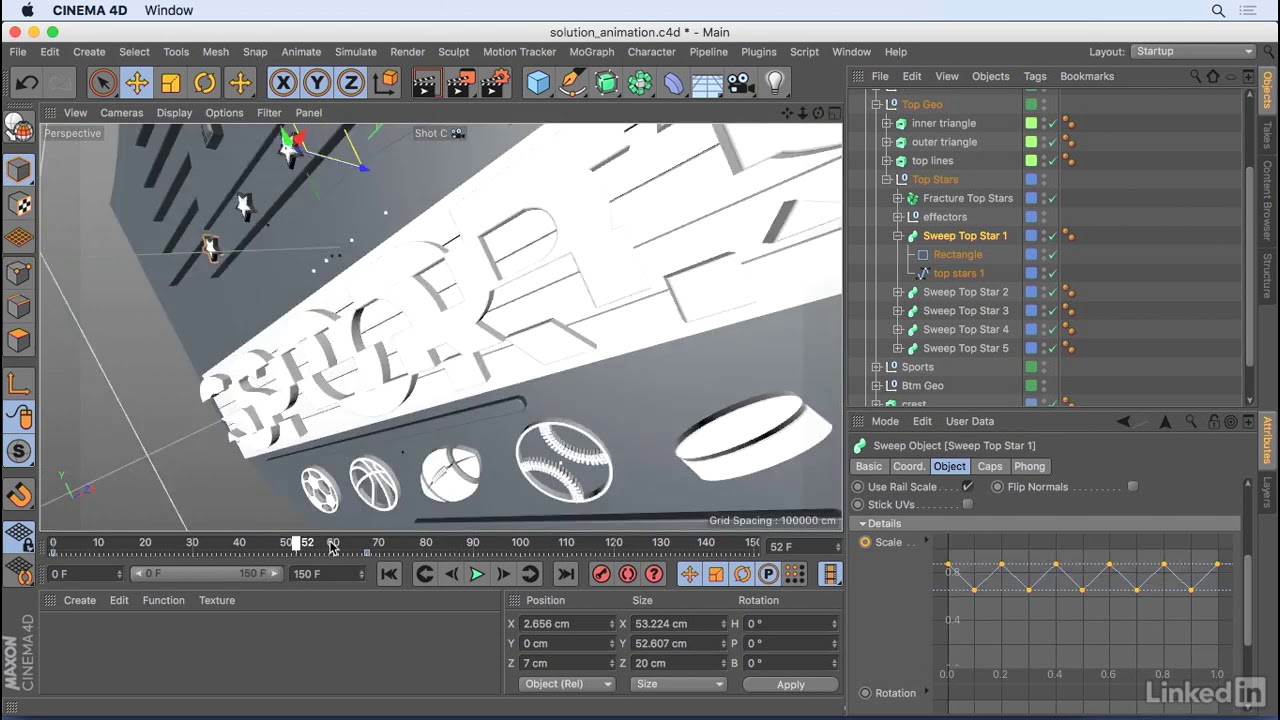Switch to Model mode in left palette
The width and height of the screenshot is (1280, 720).
[19, 169]
